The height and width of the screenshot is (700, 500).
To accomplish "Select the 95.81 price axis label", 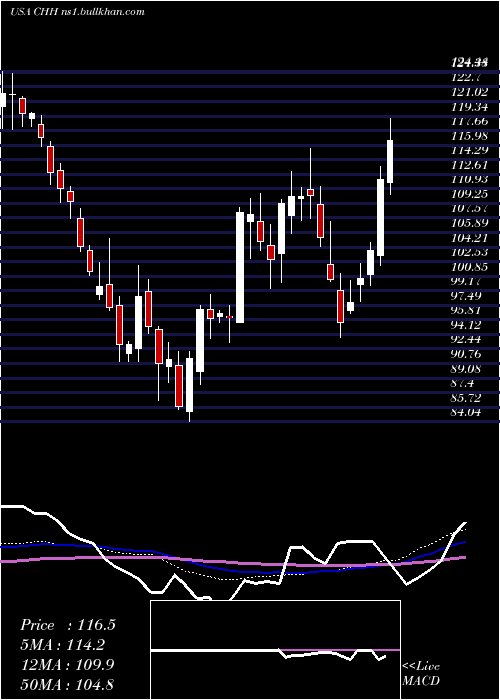I will (468, 311).
